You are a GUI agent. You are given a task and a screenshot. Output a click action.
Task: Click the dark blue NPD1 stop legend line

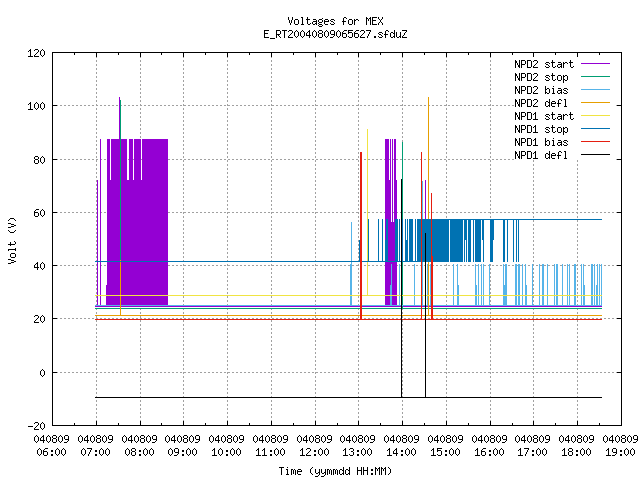[x=596, y=129]
